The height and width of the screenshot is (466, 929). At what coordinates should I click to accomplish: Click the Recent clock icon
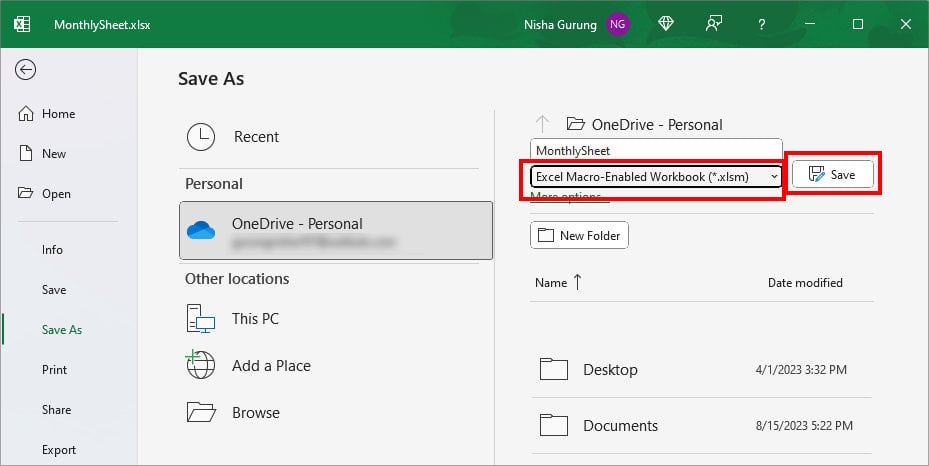tap(201, 137)
